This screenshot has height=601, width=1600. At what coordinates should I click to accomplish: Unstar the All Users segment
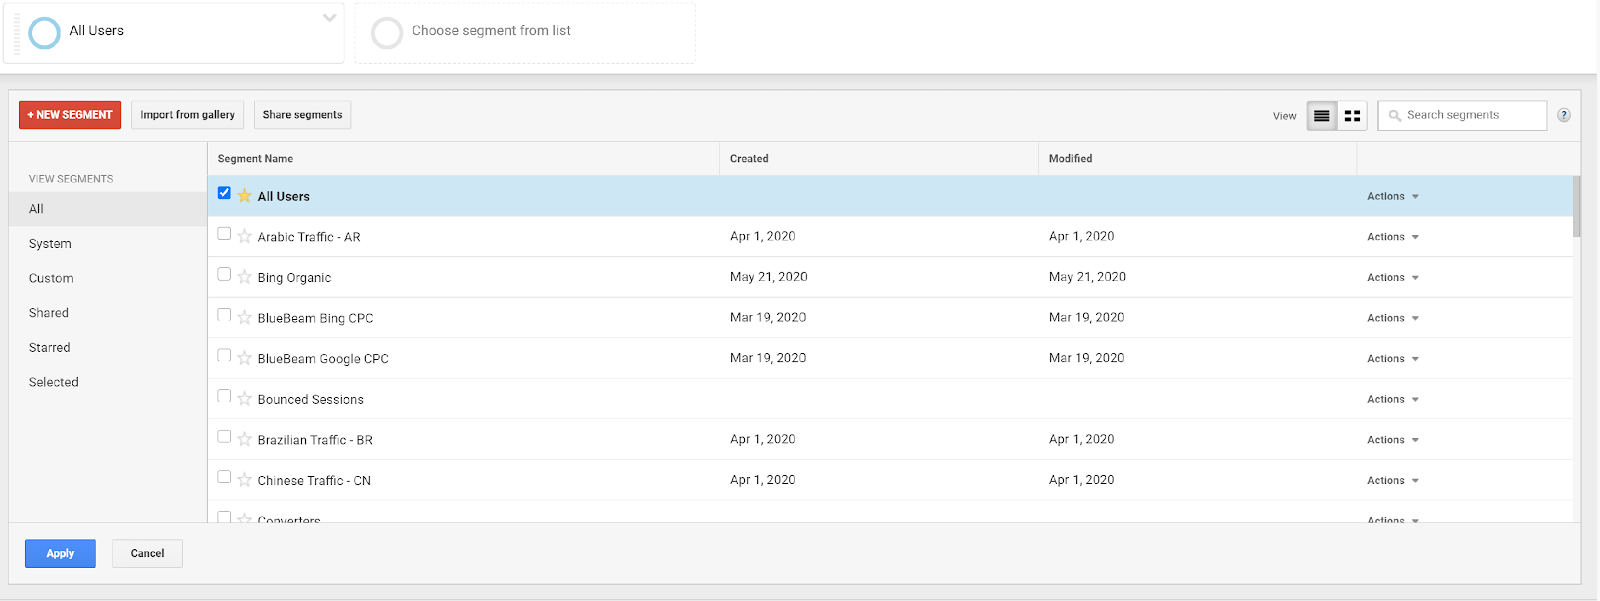244,196
